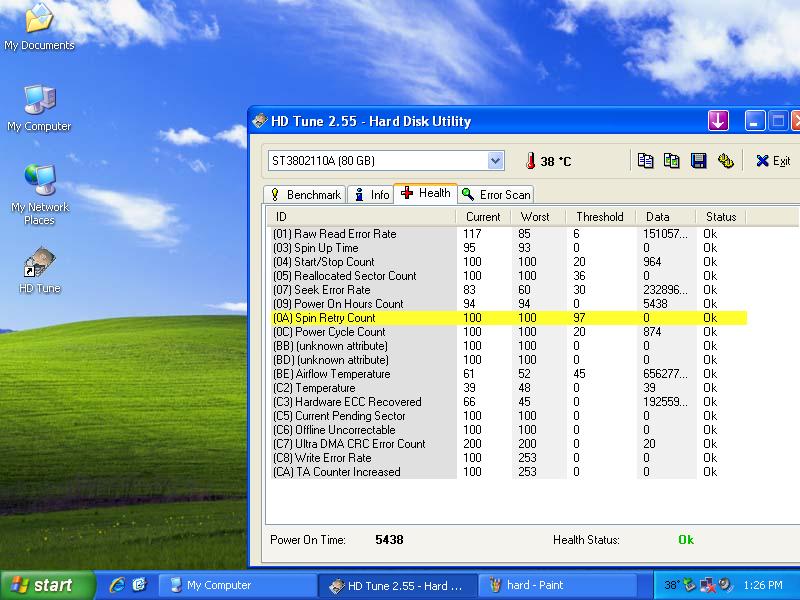Open HD Tune options icon
This screenshot has height=600, width=800.
725,161
